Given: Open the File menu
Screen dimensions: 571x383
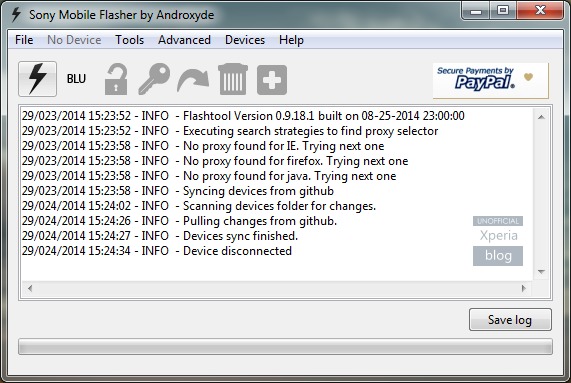Looking at the screenshot, I should 24,40.
